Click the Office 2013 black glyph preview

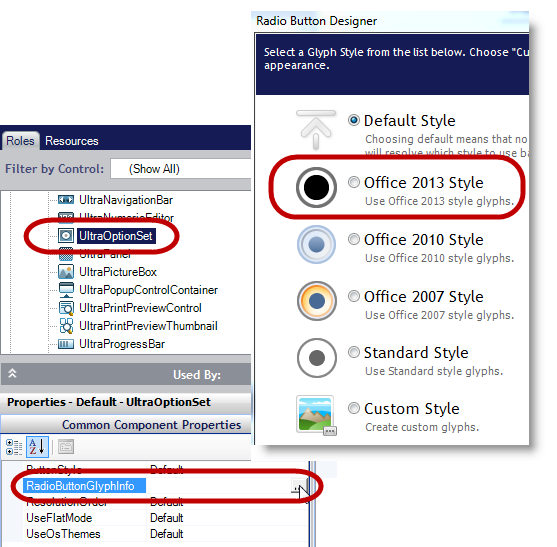316,187
